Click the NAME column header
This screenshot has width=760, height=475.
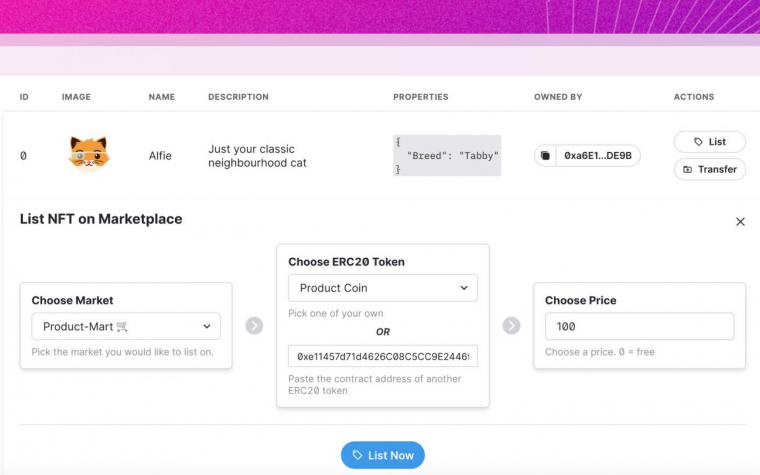tap(162, 97)
